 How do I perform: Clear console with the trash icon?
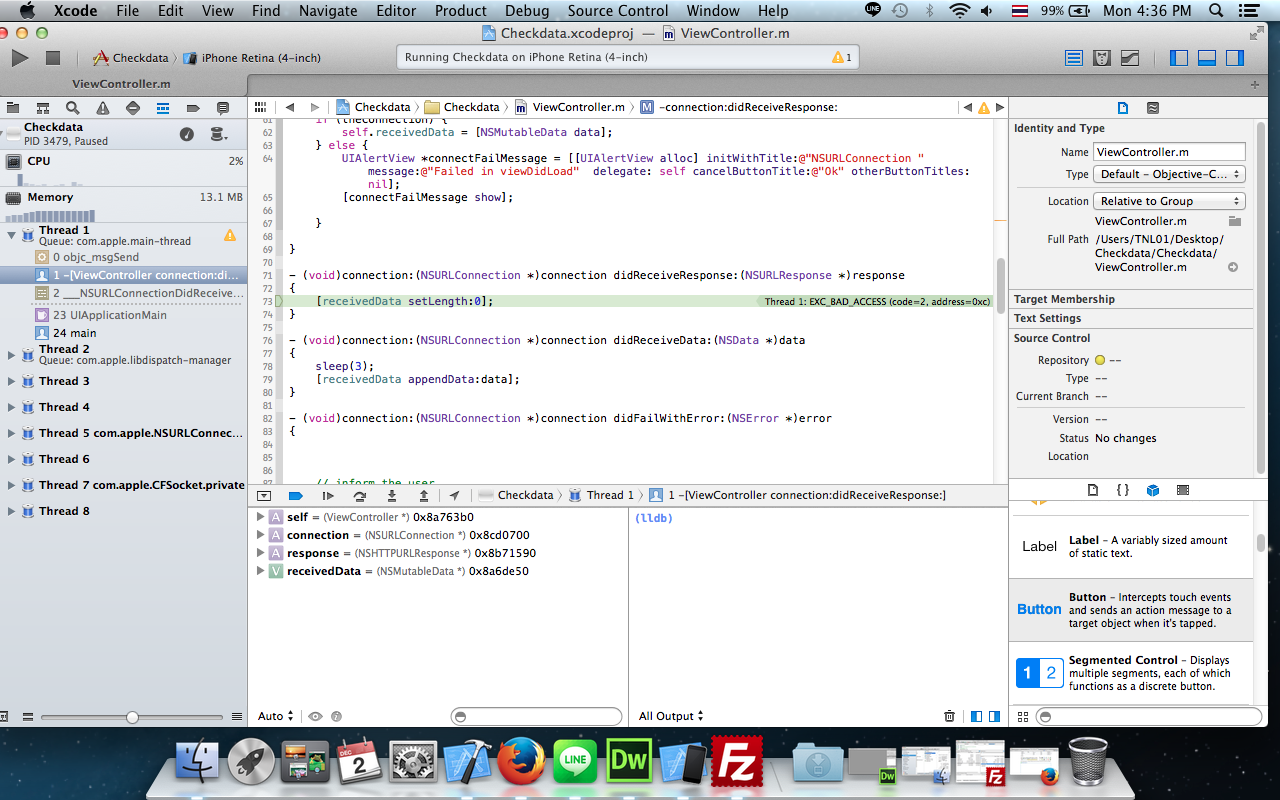tap(949, 716)
